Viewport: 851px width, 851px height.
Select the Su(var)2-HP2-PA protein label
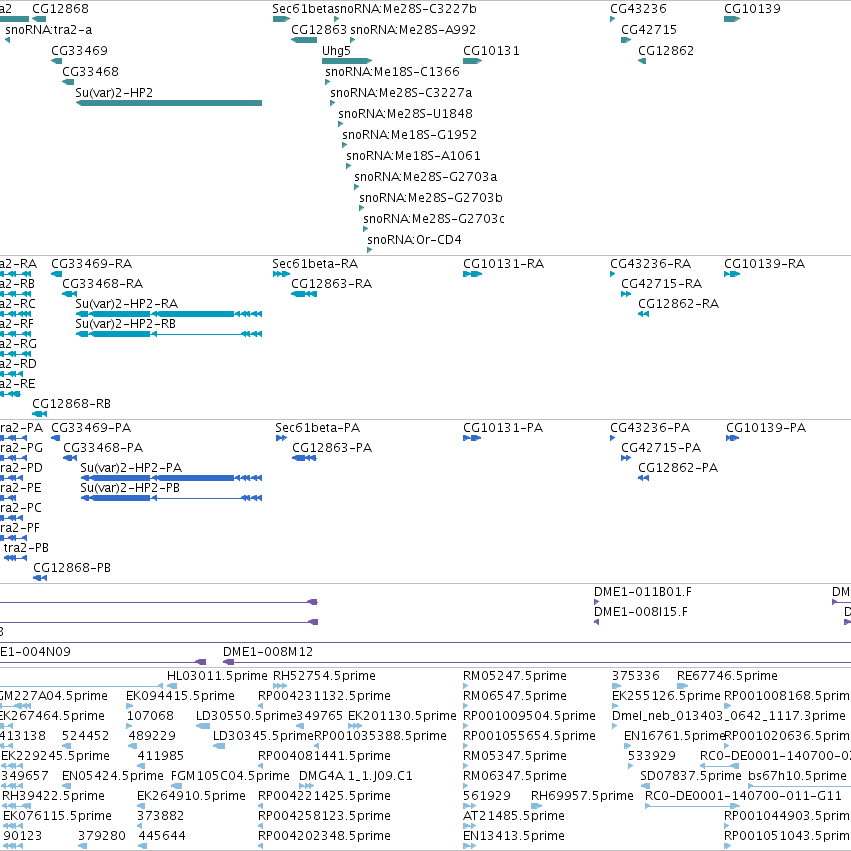coord(131,468)
